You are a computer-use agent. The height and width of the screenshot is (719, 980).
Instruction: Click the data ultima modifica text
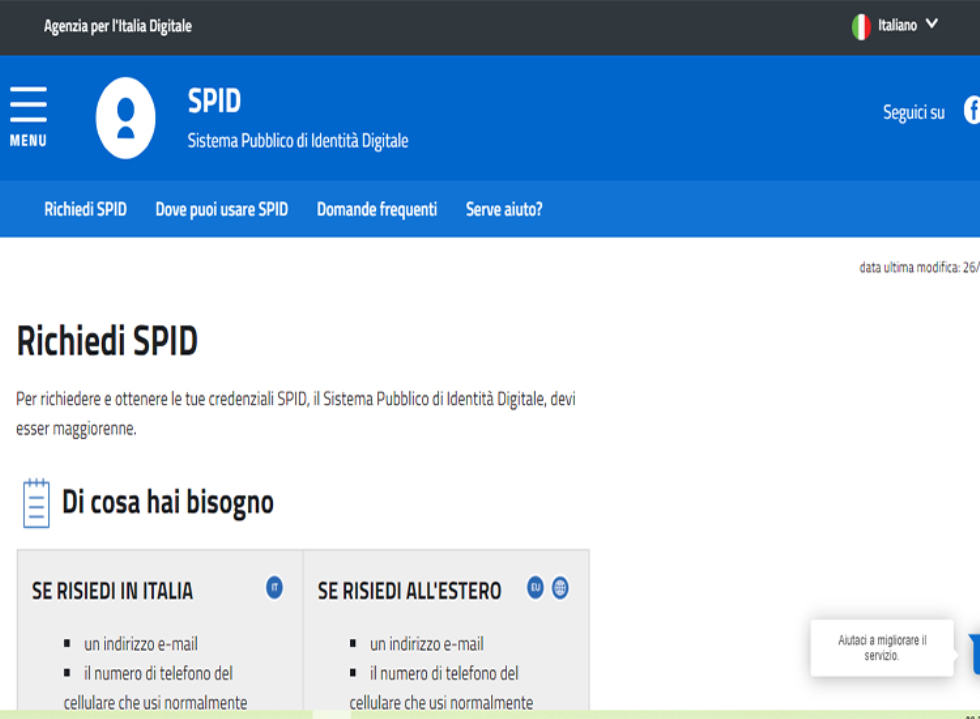(x=919, y=268)
